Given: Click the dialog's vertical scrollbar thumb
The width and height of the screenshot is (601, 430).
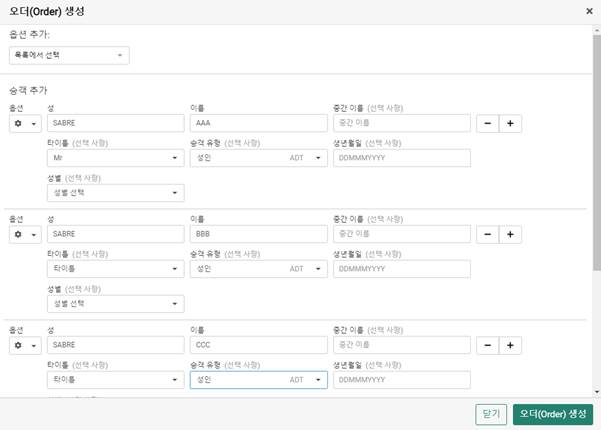Looking at the screenshot, I should point(597,153).
